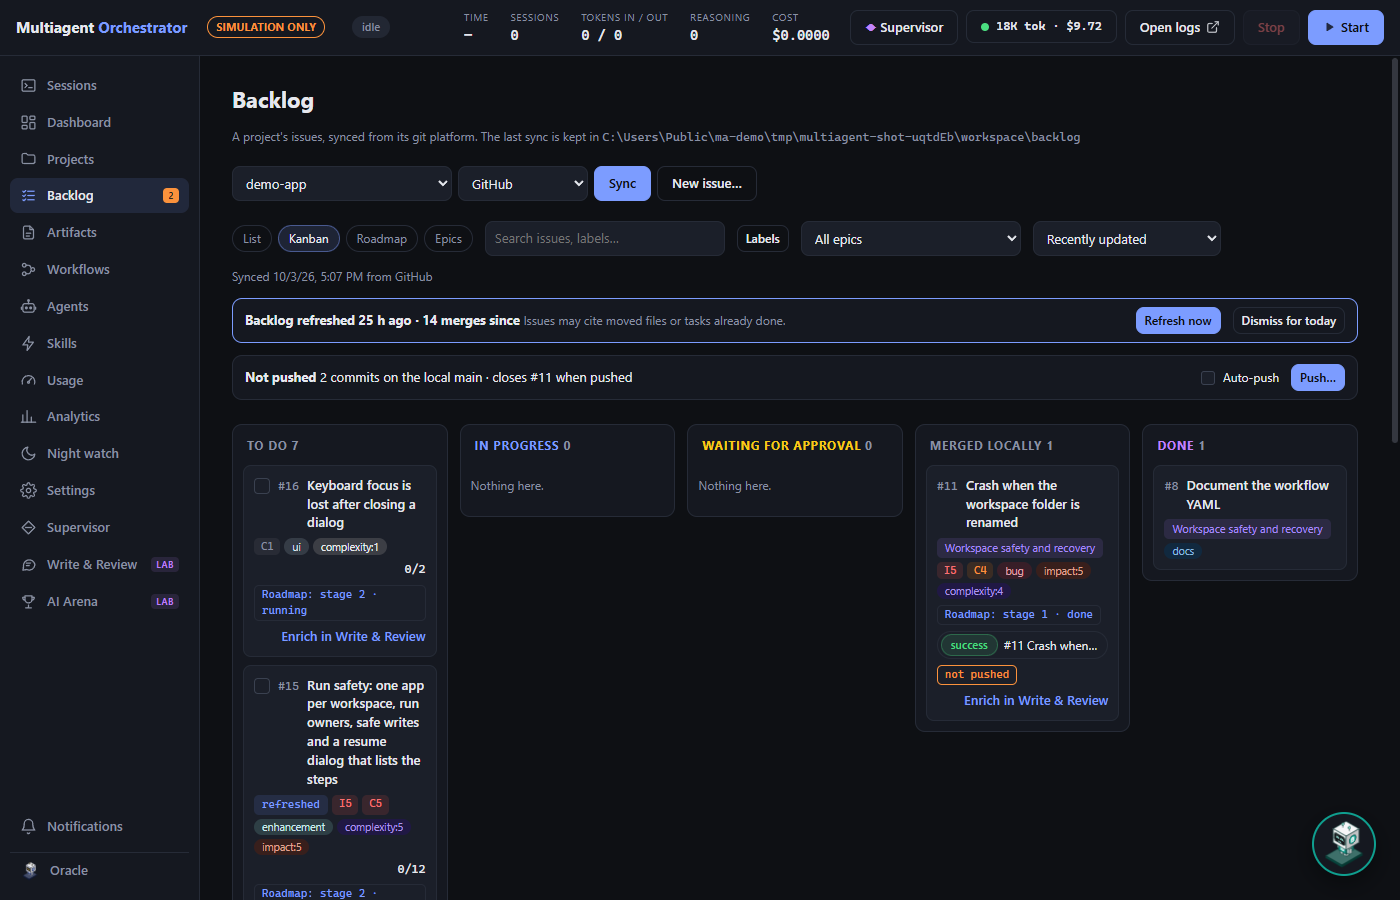Click the Write & Review pencil icon
1400x900 pixels.
pyautogui.click(x=28, y=565)
